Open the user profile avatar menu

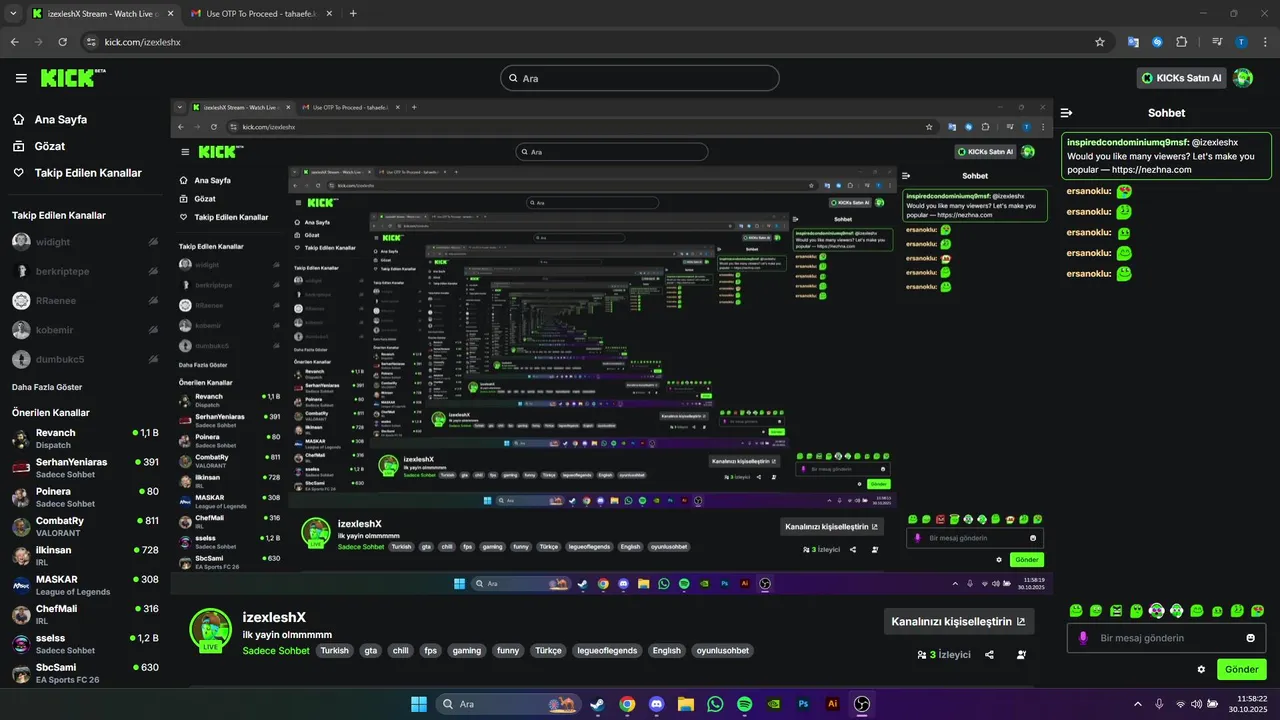1243,78
